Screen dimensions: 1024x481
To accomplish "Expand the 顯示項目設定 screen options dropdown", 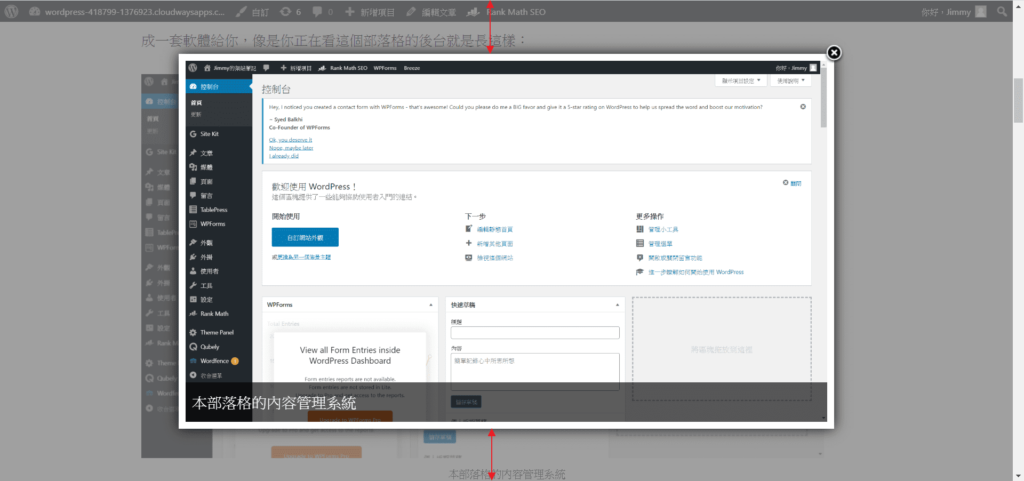I will point(741,81).
